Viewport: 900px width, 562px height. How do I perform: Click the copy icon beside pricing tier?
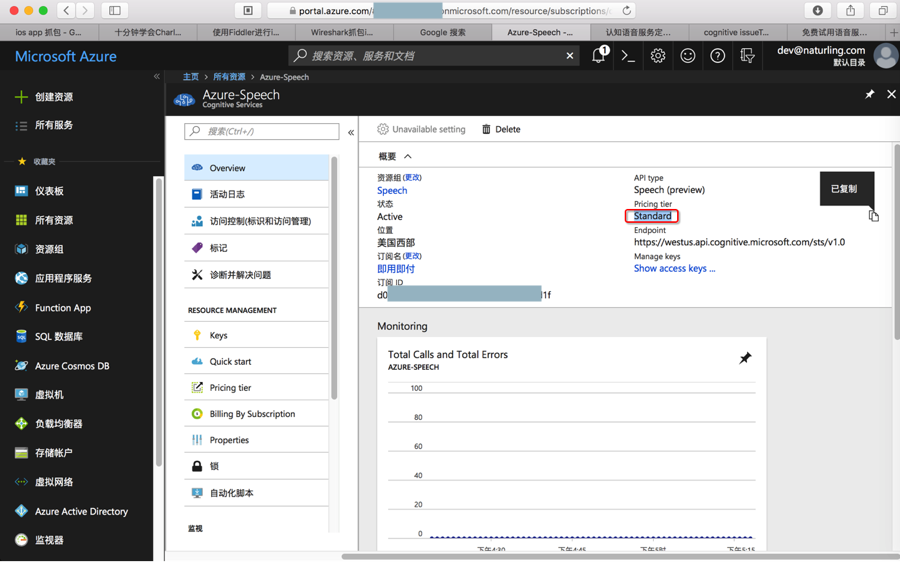(873, 215)
